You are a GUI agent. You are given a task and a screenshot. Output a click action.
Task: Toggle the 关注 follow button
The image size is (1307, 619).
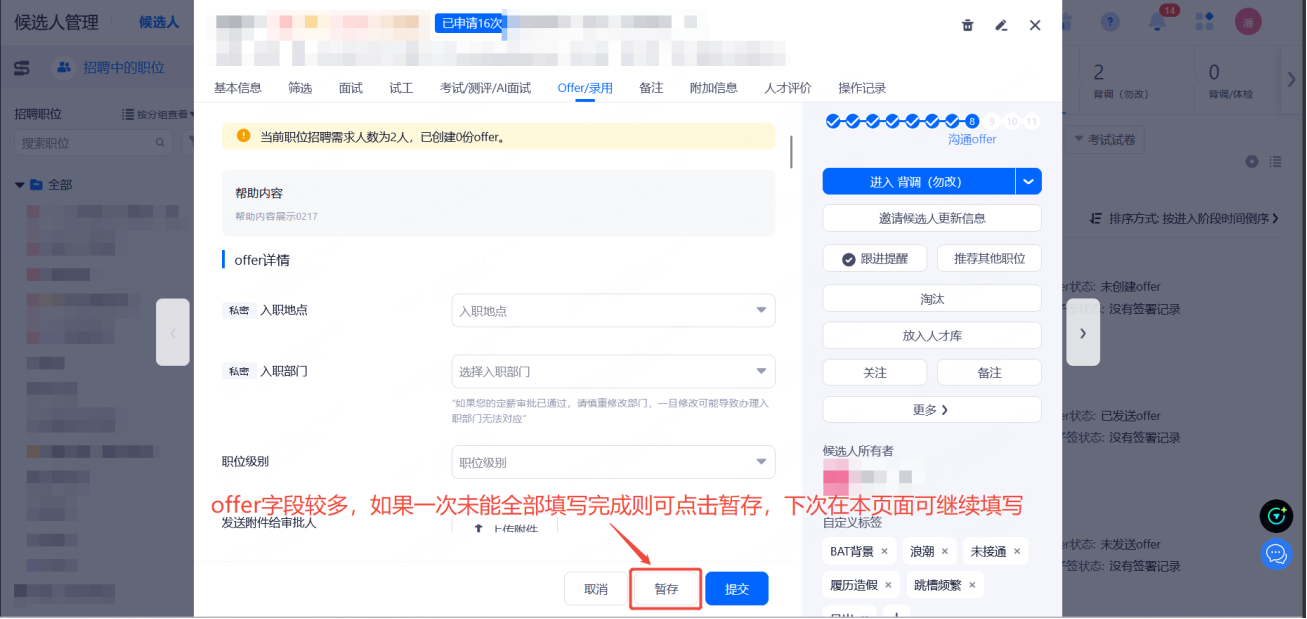(x=874, y=372)
